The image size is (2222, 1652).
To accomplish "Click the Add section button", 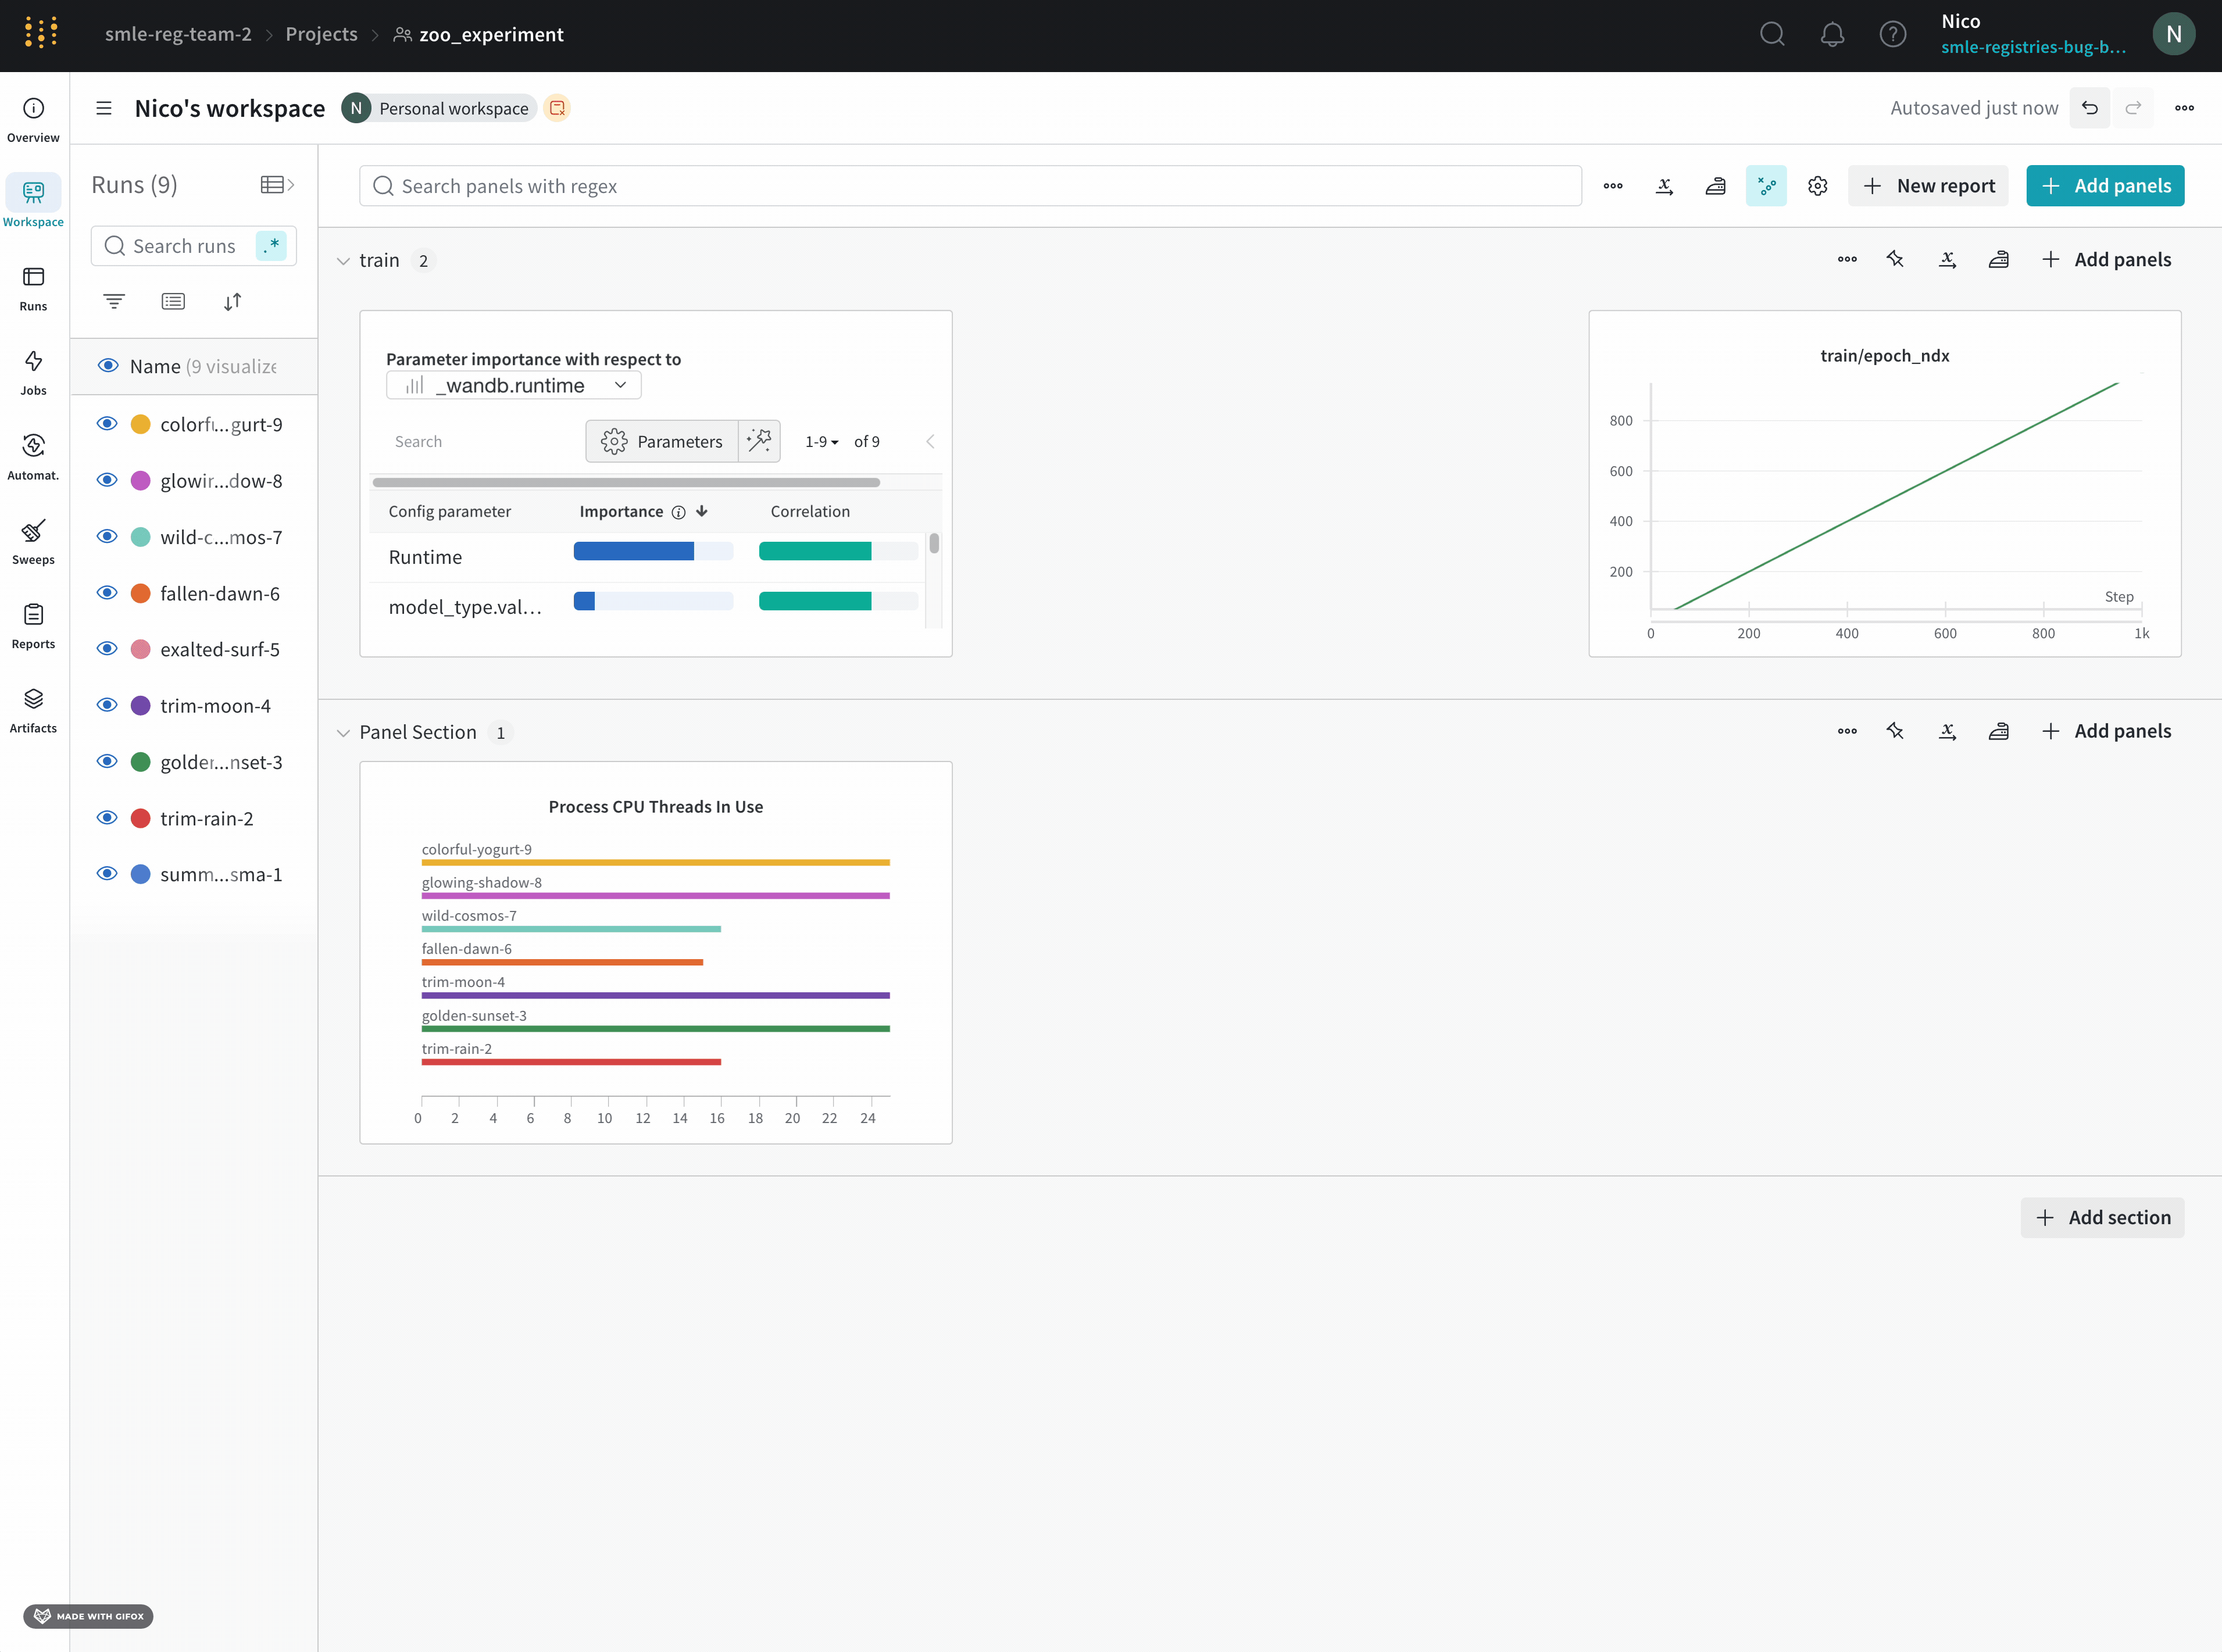I will click(x=2102, y=1217).
